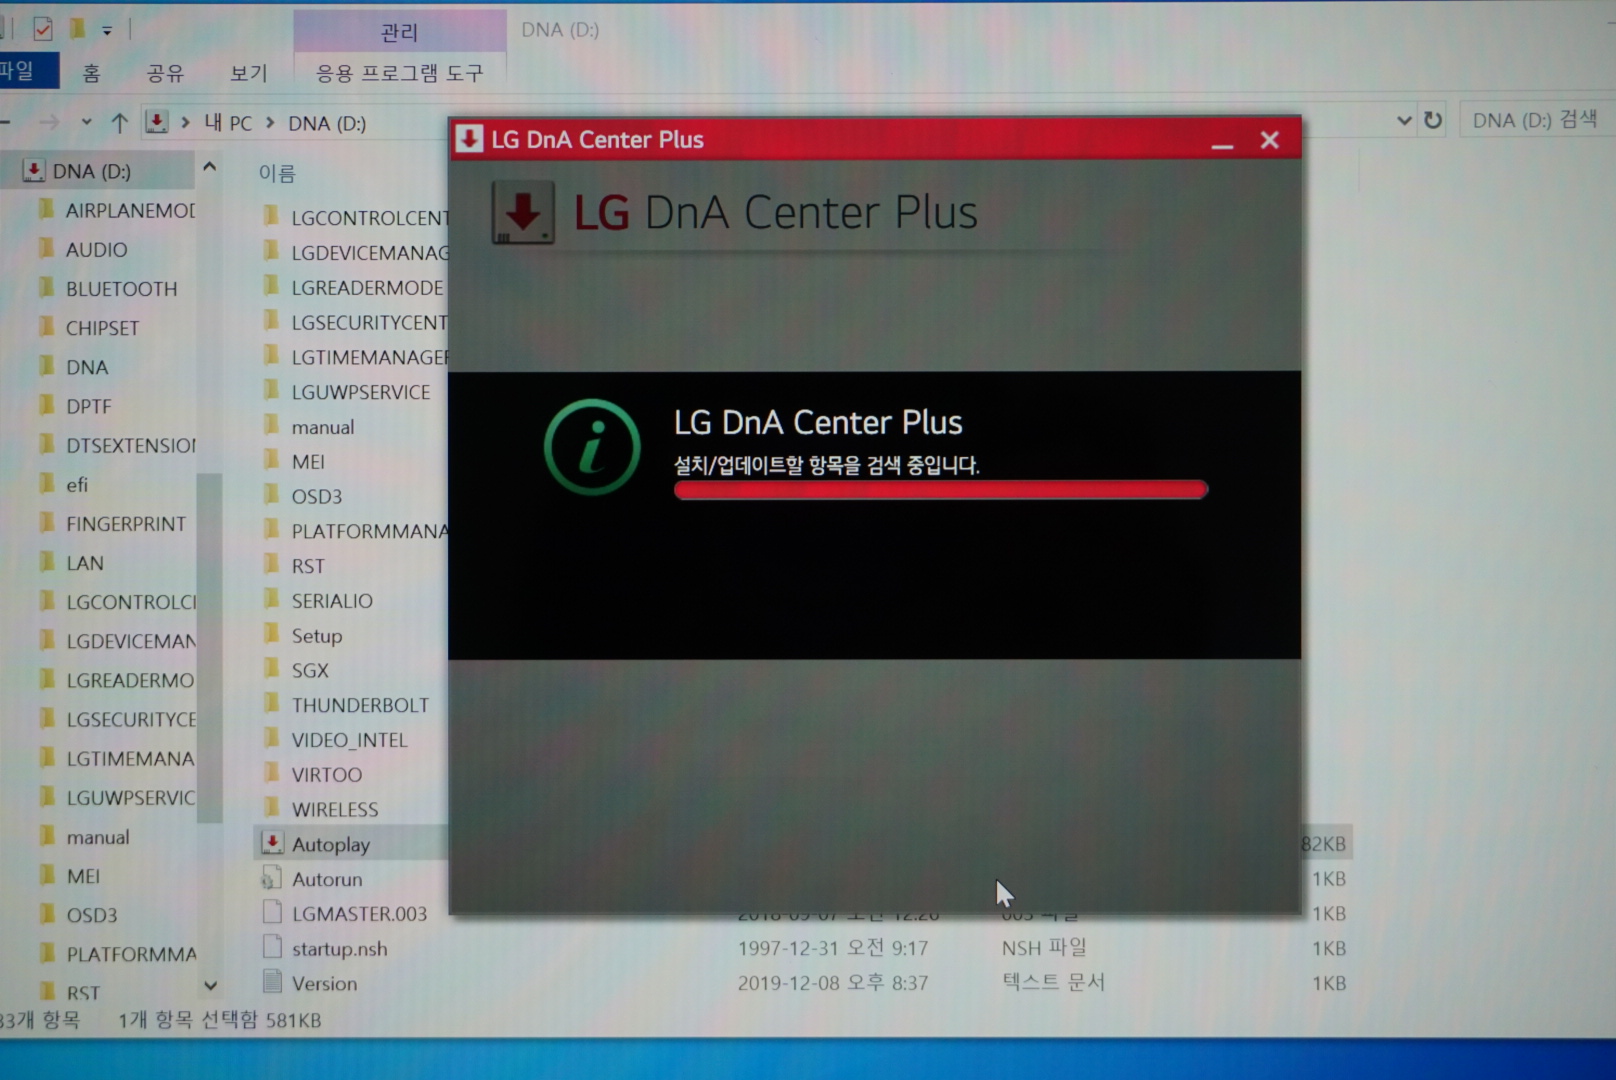Image resolution: width=1616 pixels, height=1080 pixels.
Task: Collapse the navigation pane scroll-up arrow
Action: pyautogui.click(x=209, y=167)
